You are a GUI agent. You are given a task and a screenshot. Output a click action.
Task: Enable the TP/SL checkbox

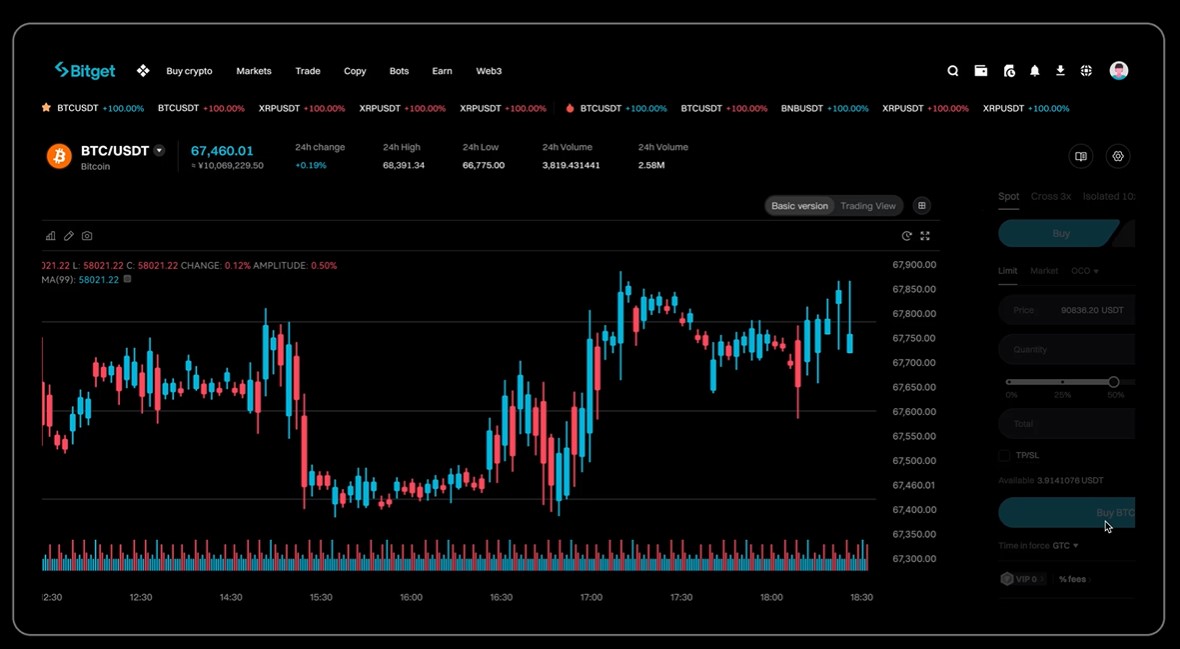pos(1004,456)
